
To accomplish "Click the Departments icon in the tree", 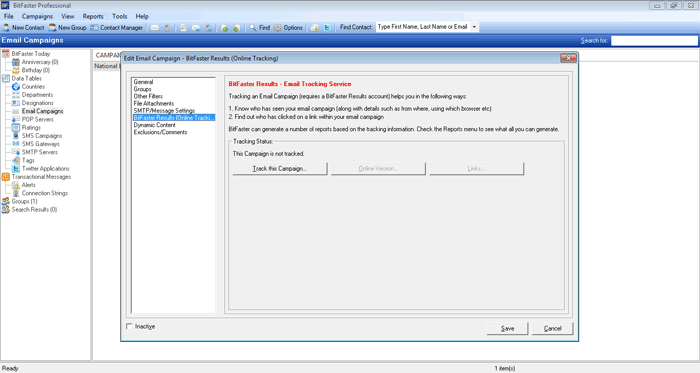I will pyautogui.click(x=16, y=95).
